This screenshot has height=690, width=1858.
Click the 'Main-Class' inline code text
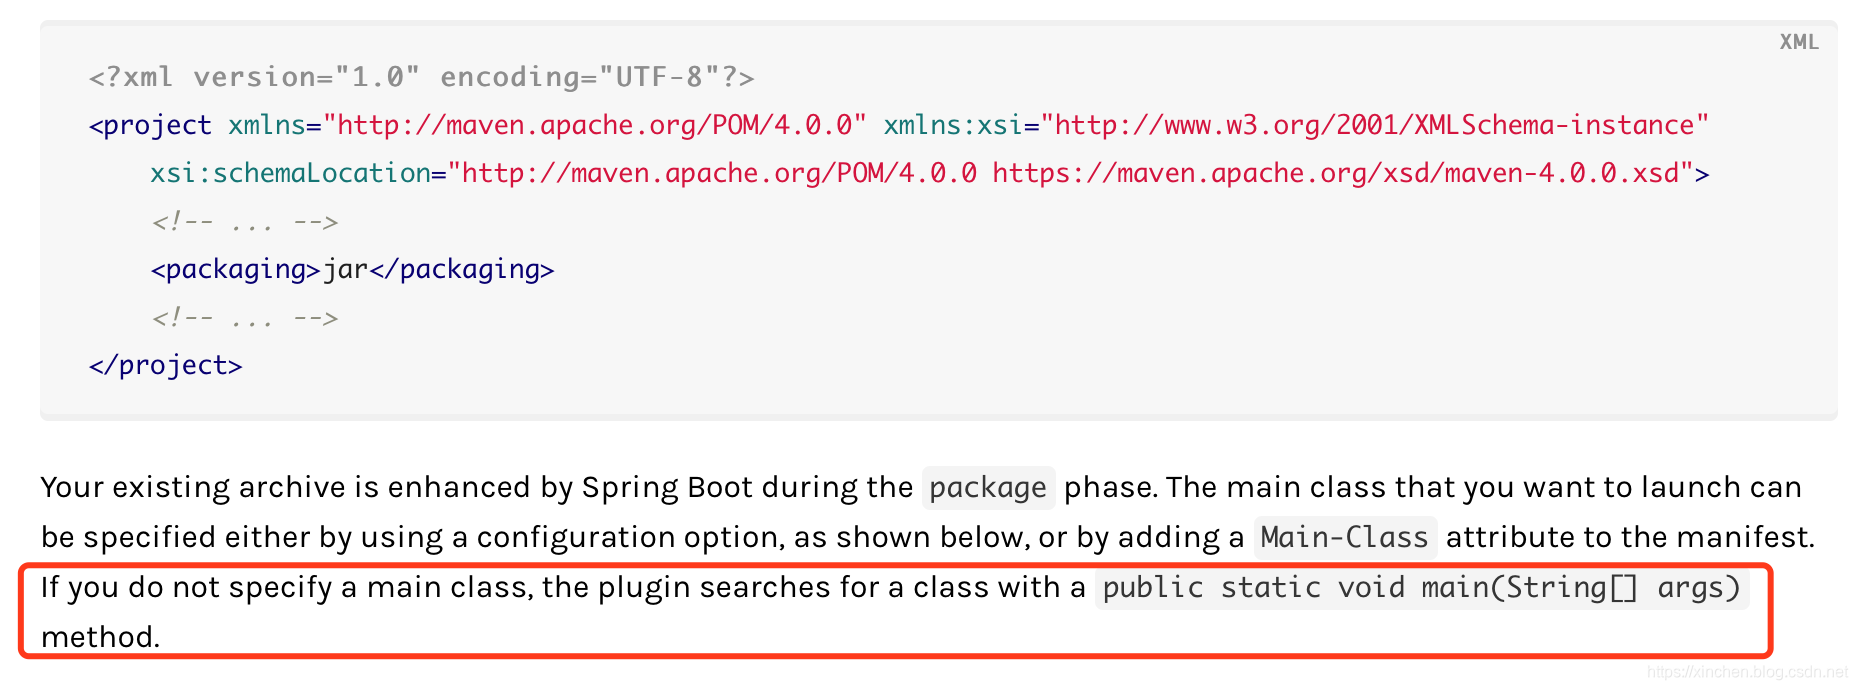pyautogui.click(x=1344, y=538)
